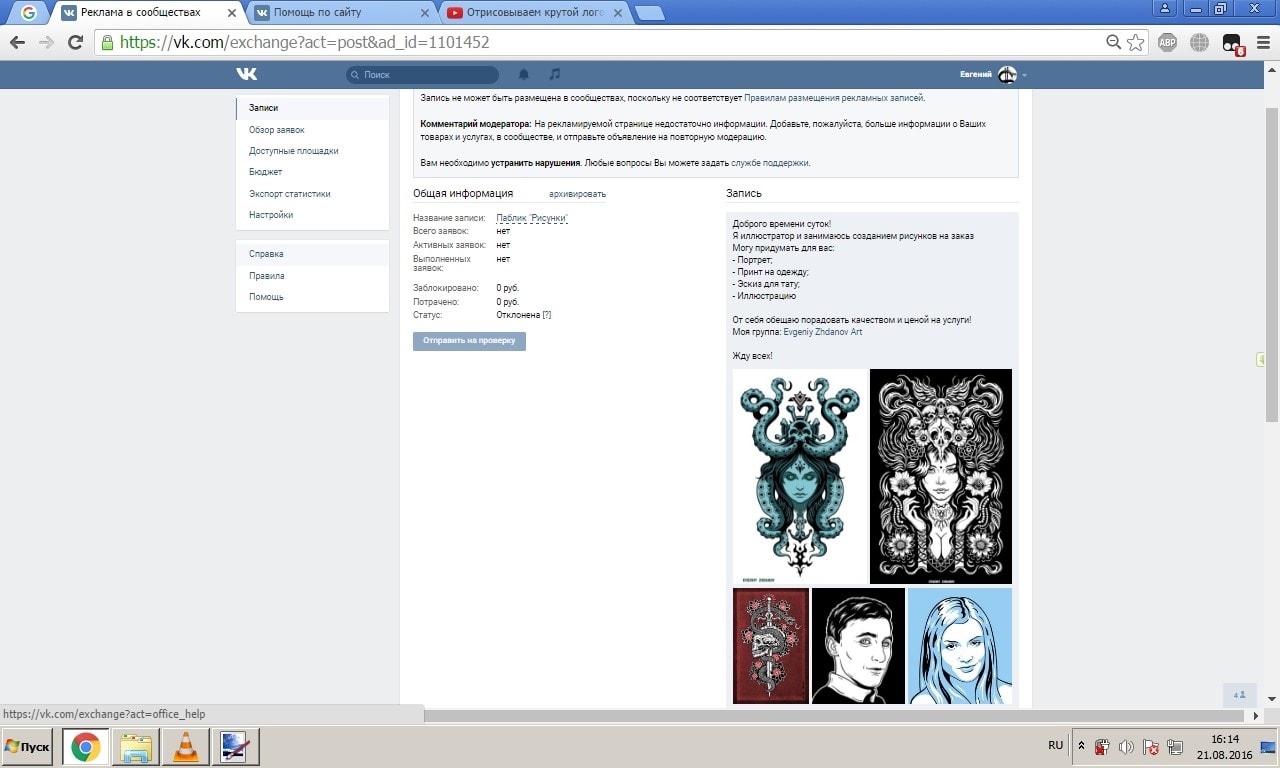
Task: Open the 'Evgeniy Zhdanov Art' group link
Action: (x=823, y=332)
